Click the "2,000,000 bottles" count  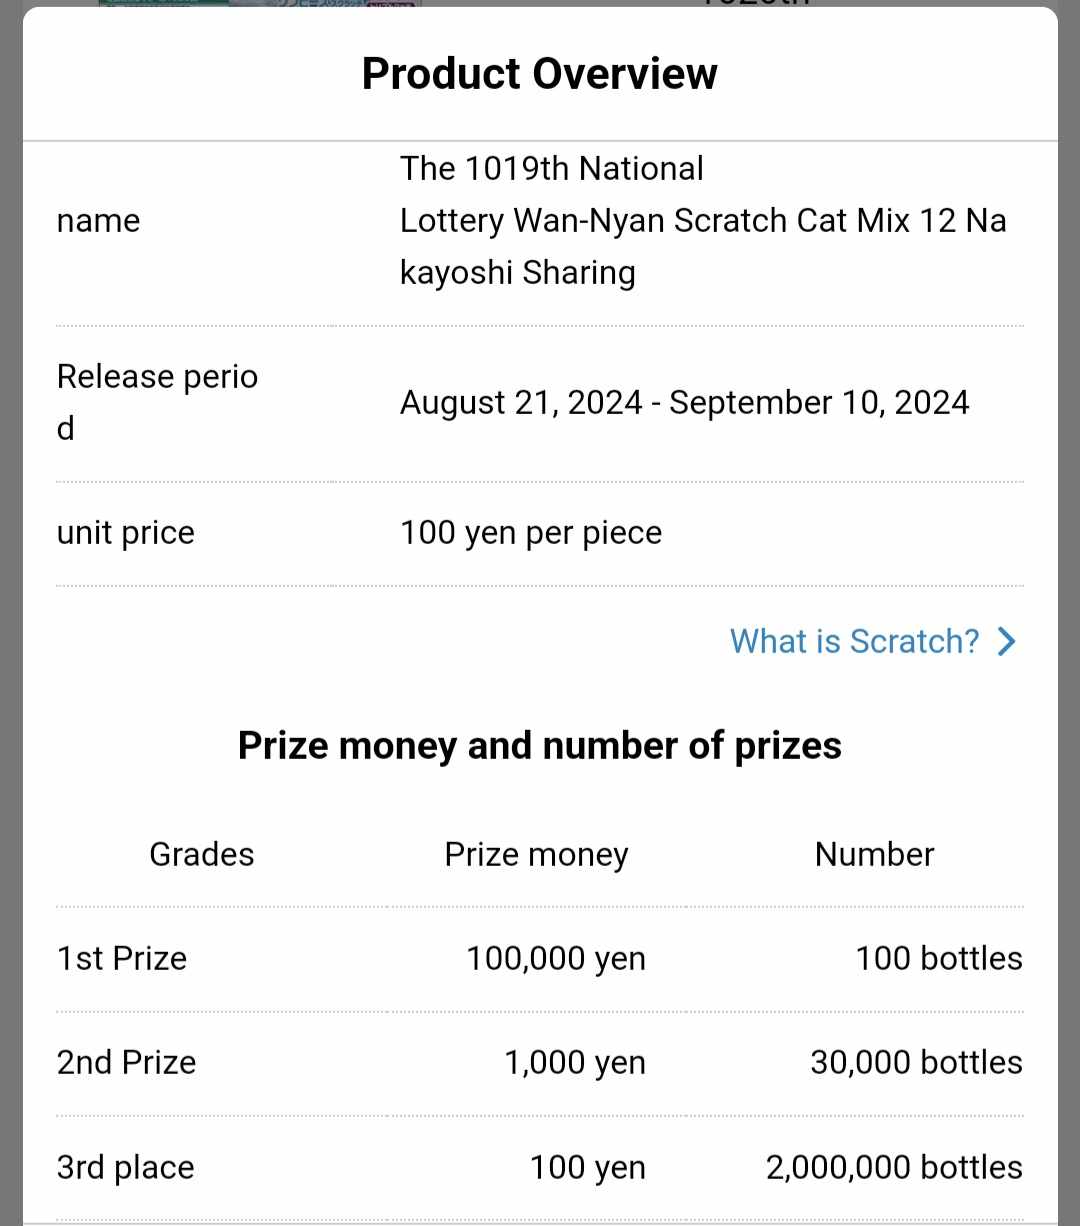tap(894, 1167)
